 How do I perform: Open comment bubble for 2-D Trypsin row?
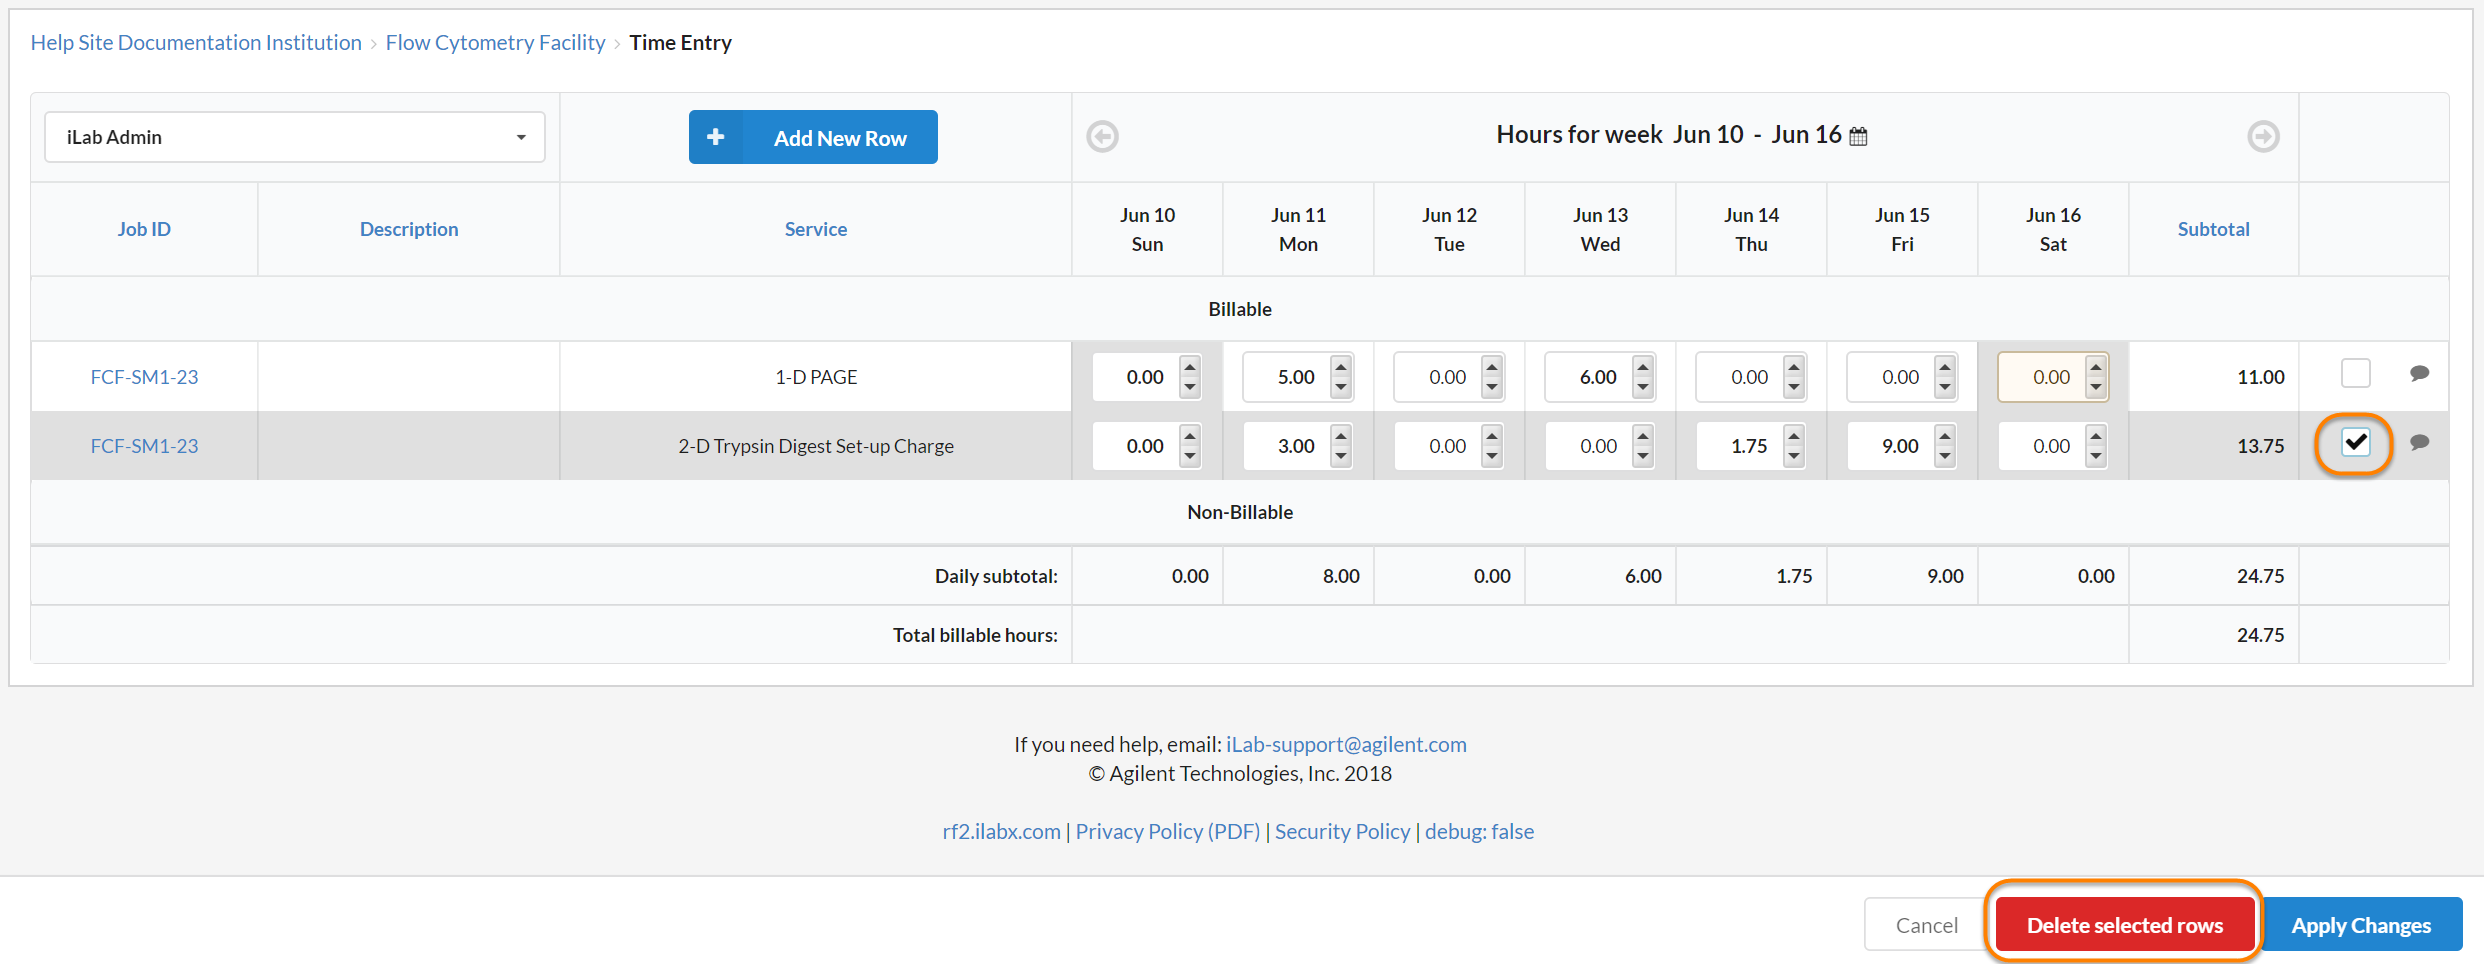tap(2419, 443)
